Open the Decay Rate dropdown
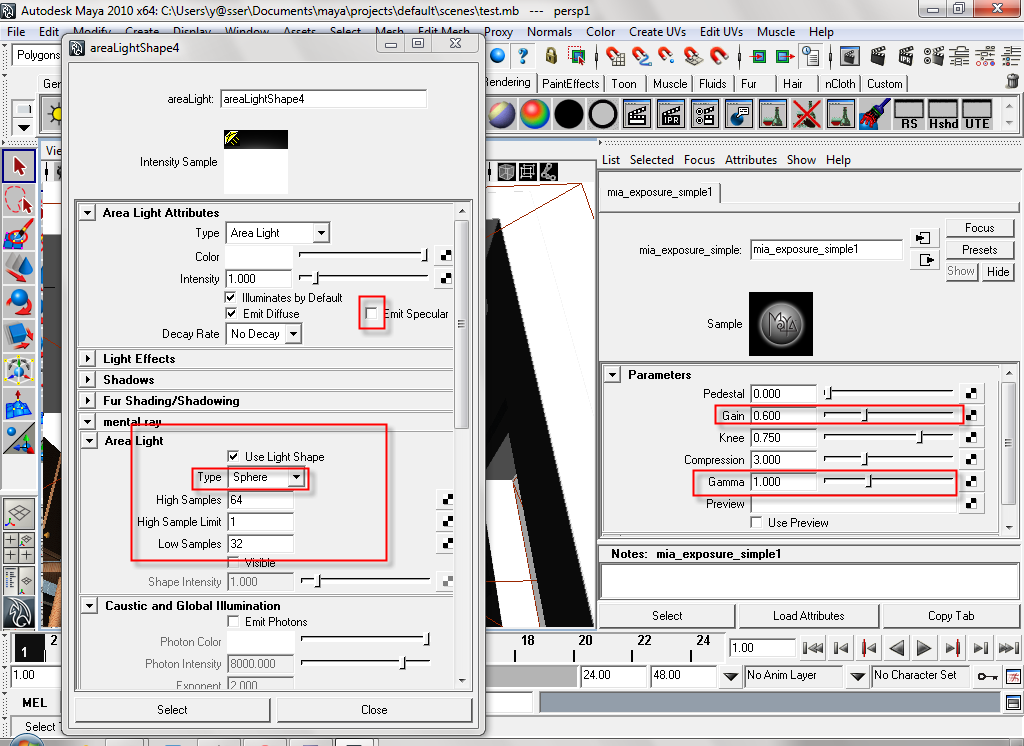Viewport: 1024px width, 746px height. click(x=264, y=334)
